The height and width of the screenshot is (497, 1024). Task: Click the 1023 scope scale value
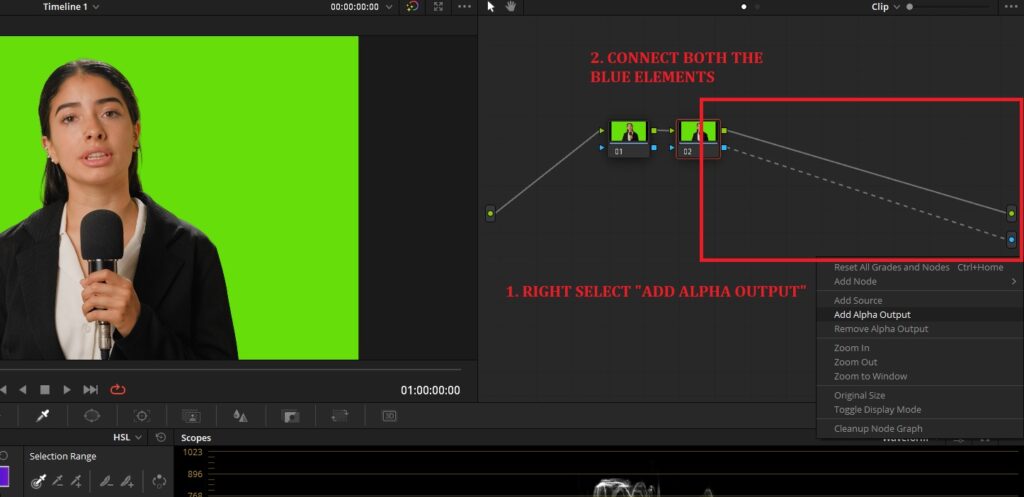(x=193, y=452)
